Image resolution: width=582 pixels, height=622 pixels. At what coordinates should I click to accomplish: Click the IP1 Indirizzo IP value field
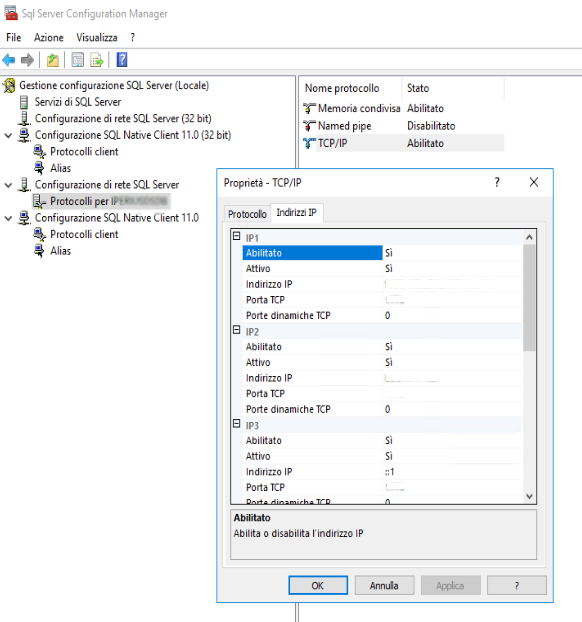[x=453, y=284]
